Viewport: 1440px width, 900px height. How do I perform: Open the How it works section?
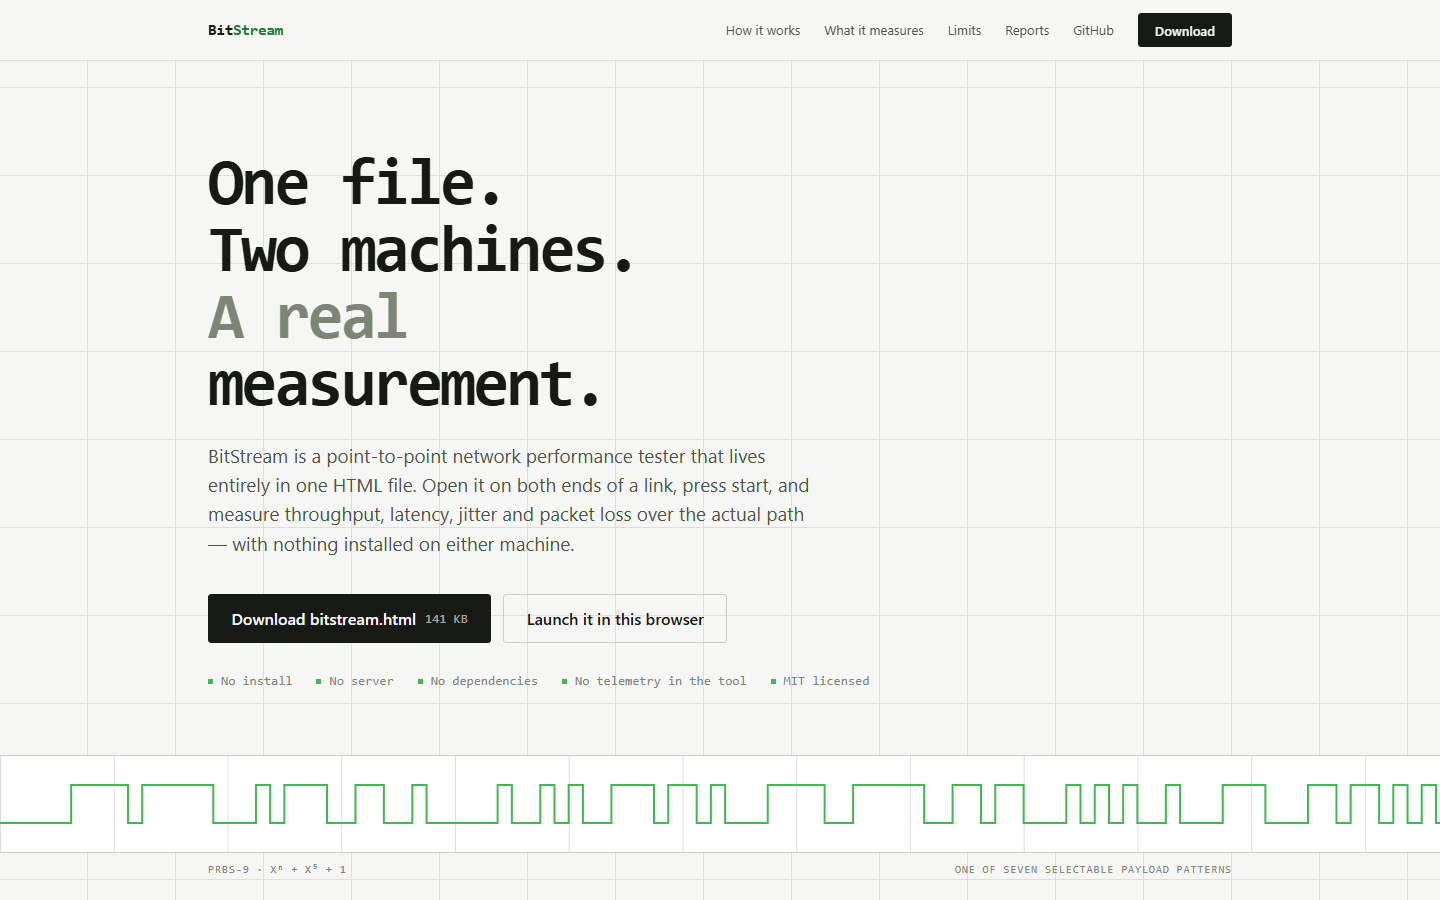pyautogui.click(x=763, y=31)
